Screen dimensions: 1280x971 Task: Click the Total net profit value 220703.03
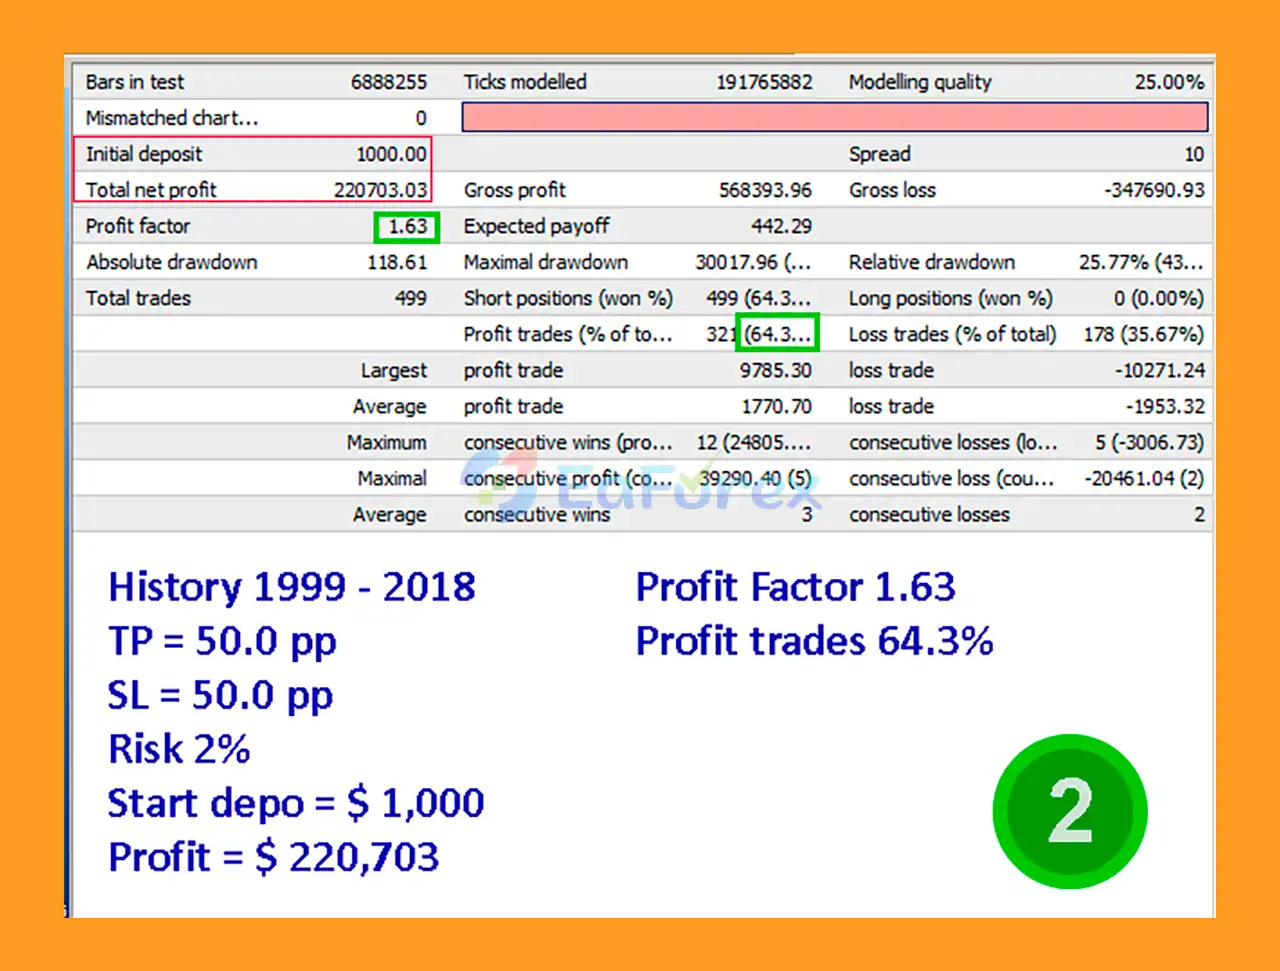380,190
